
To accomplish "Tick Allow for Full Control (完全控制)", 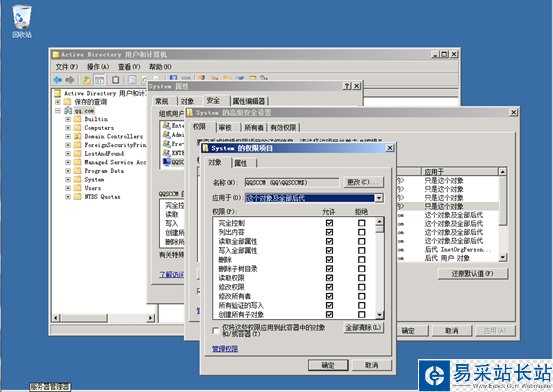I will pos(329,223).
